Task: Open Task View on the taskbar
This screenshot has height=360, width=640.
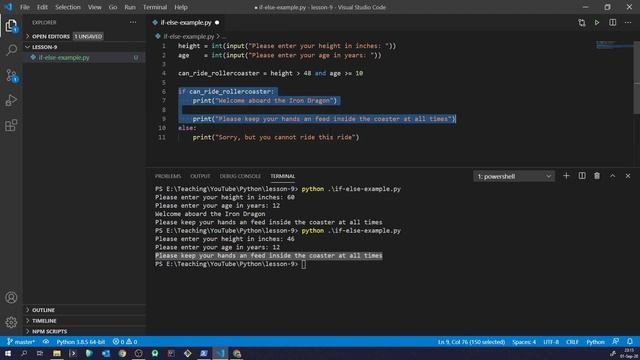Action: tap(40, 353)
